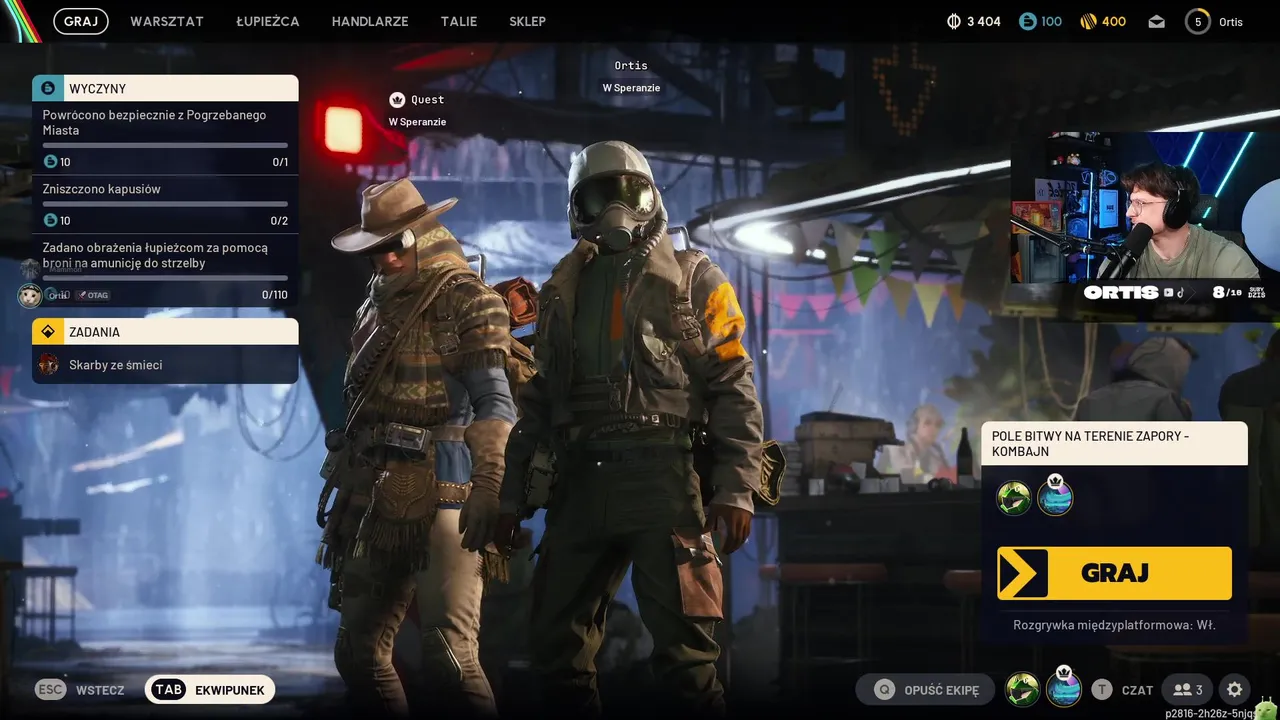Select the Ortis player name above character
The width and height of the screenshot is (1280, 720).
[x=631, y=66]
